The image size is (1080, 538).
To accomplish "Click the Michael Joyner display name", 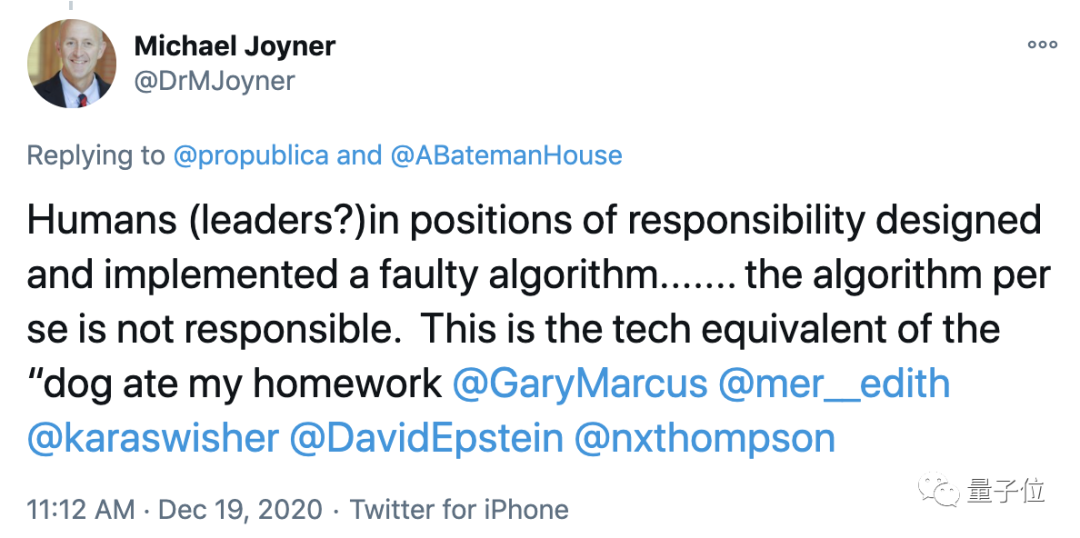I will [234, 45].
